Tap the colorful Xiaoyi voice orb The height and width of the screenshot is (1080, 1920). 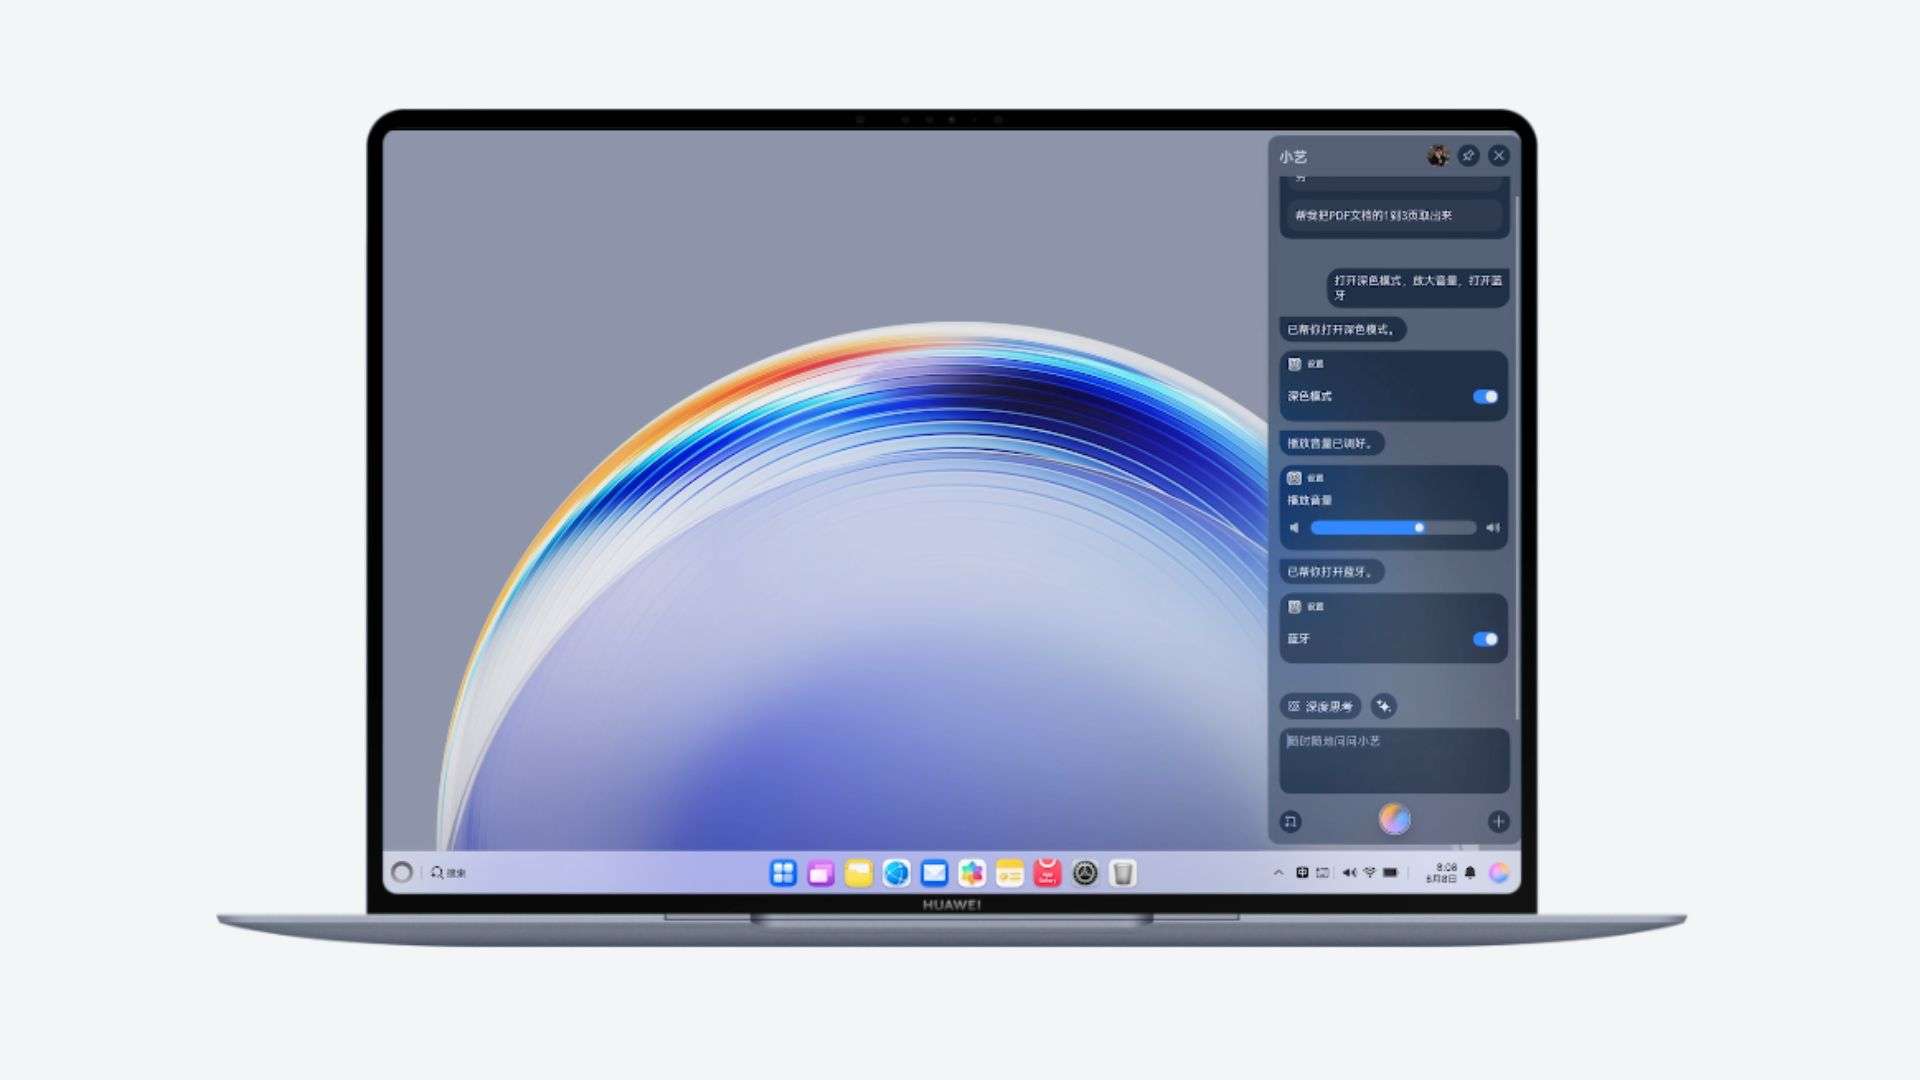tap(1394, 819)
